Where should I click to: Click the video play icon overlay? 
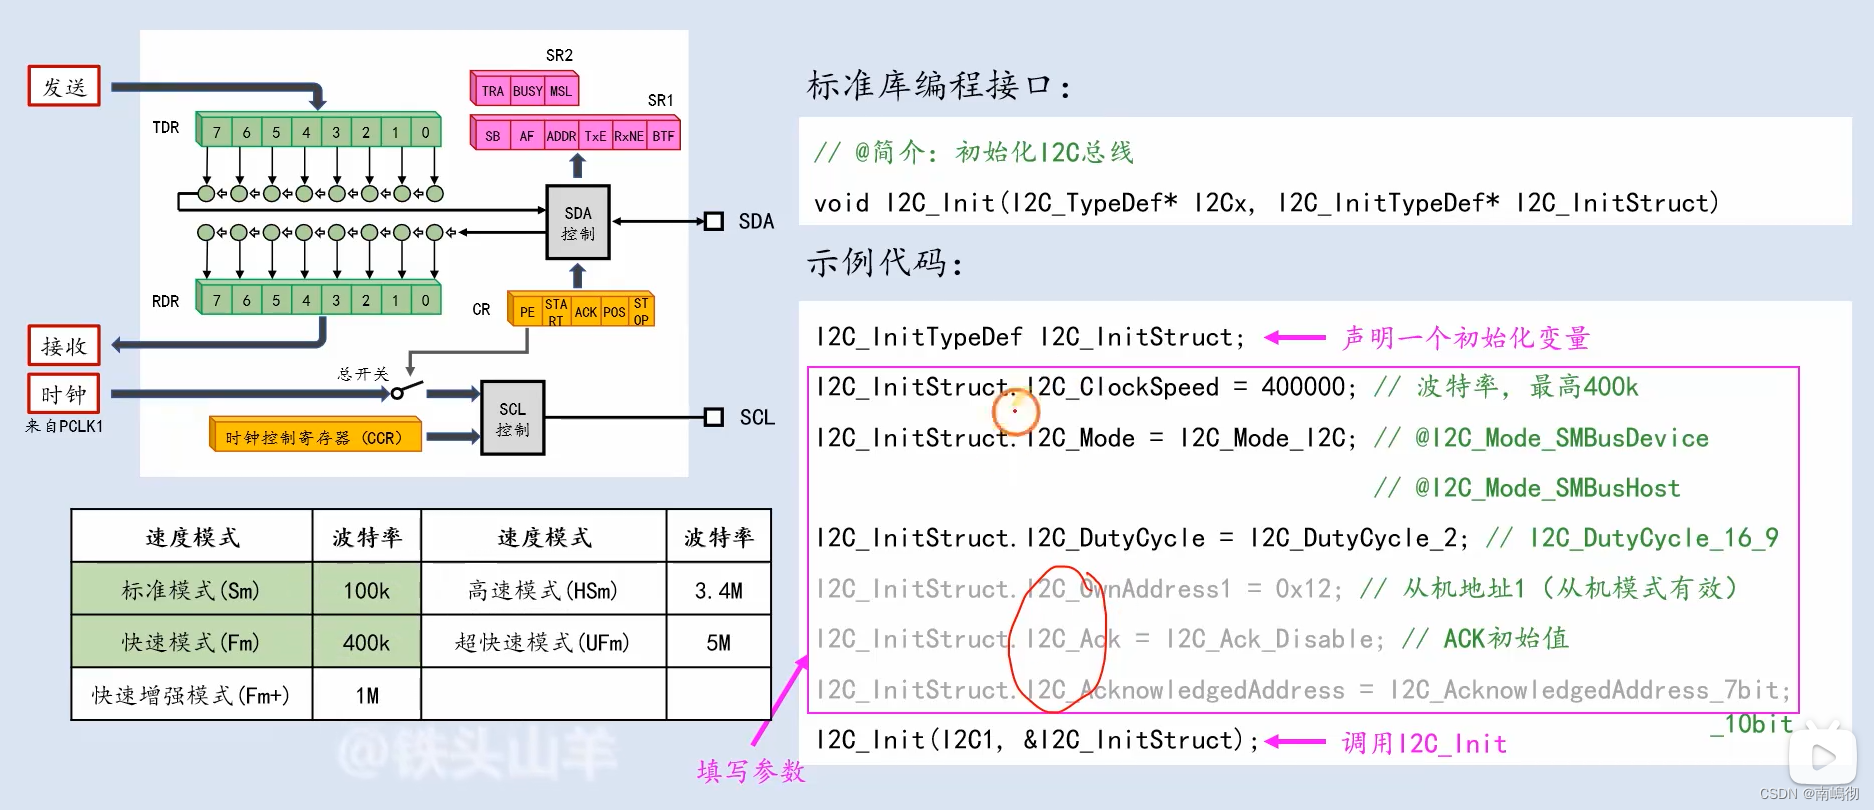[1823, 755]
